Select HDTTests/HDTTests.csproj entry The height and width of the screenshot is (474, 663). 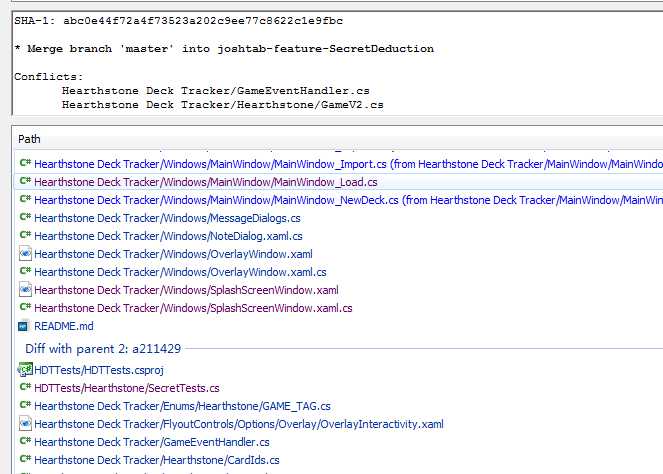pos(99,370)
